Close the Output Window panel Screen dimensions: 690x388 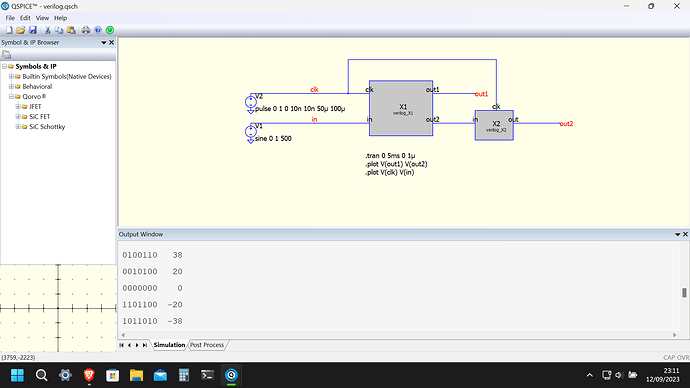tap(685, 234)
